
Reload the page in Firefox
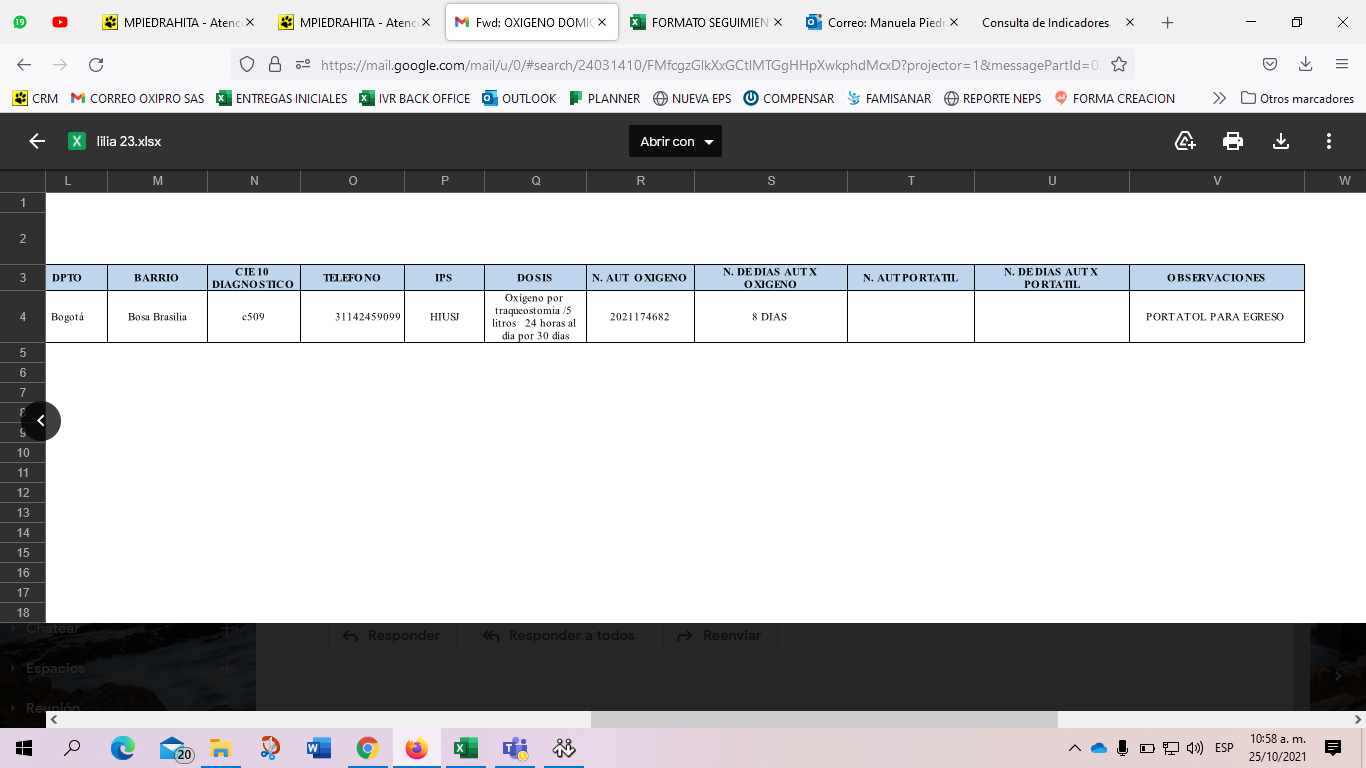tap(96, 65)
